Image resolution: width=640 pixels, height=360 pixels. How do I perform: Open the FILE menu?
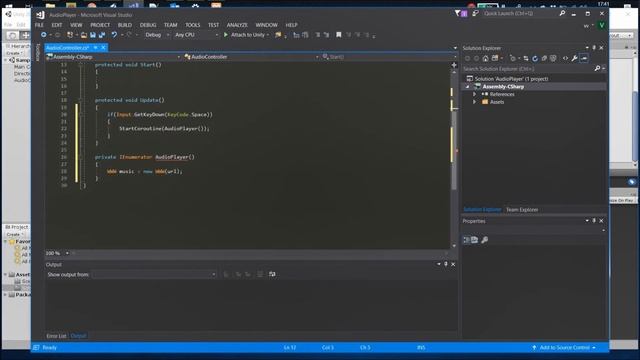[39, 25]
